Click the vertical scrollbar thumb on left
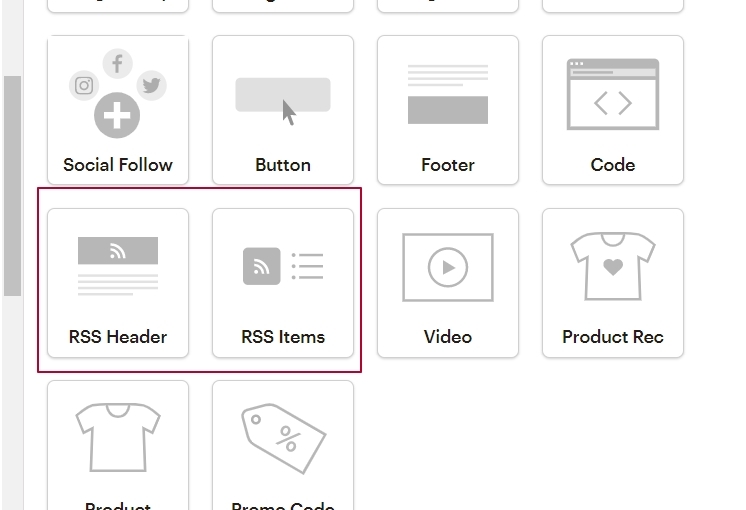The width and height of the screenshot is (746, 510). click(x=12, y=185)
